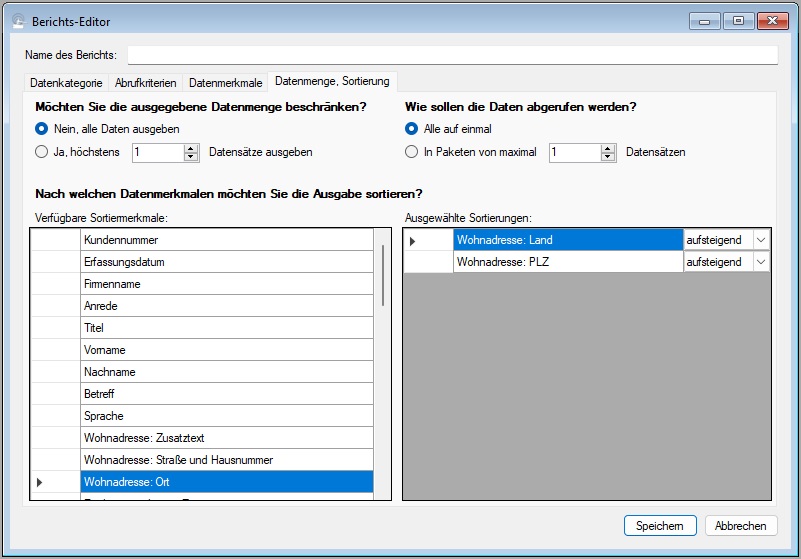The image size is (801, 559).
Task: Choose 'Alle auf einmal' option
Action: 412,129
